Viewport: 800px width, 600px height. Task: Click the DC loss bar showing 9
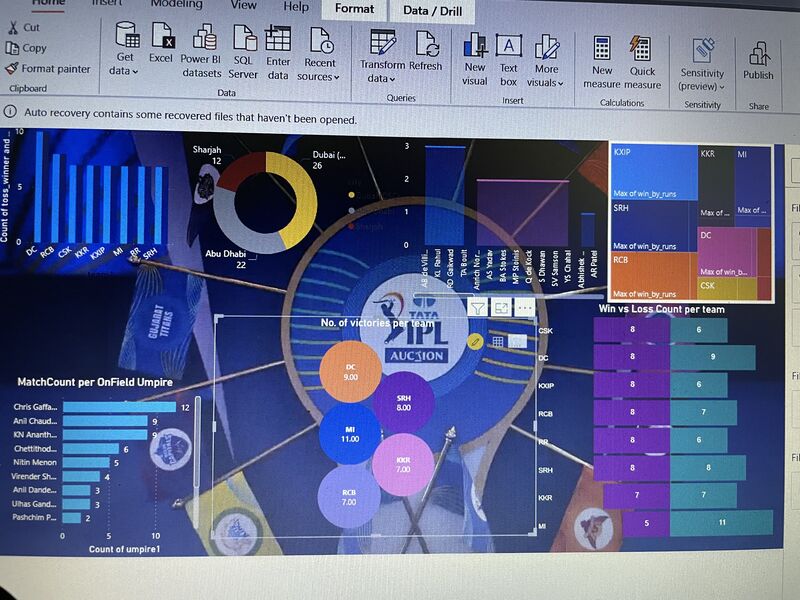point(713,357)
